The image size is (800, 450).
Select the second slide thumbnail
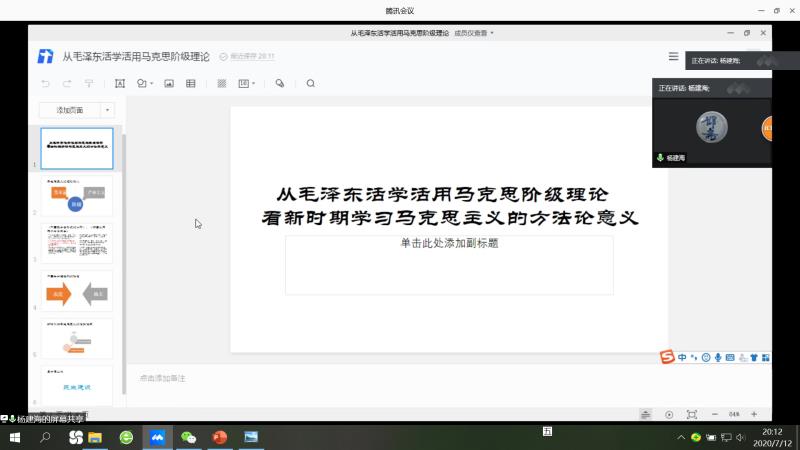tap(77, 196)
